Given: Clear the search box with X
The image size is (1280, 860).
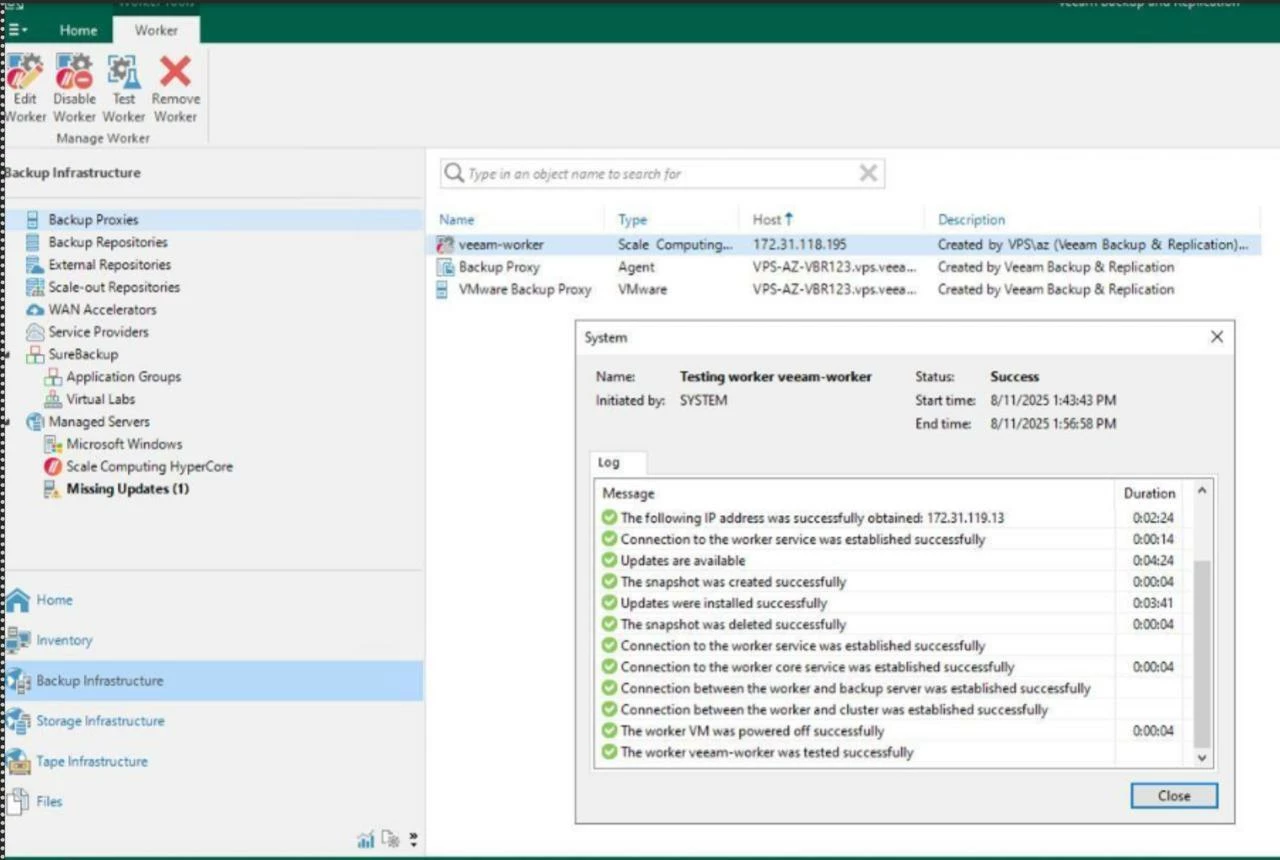Looking at the screenshot, I should pyautogui.click(x=868, y=173).
